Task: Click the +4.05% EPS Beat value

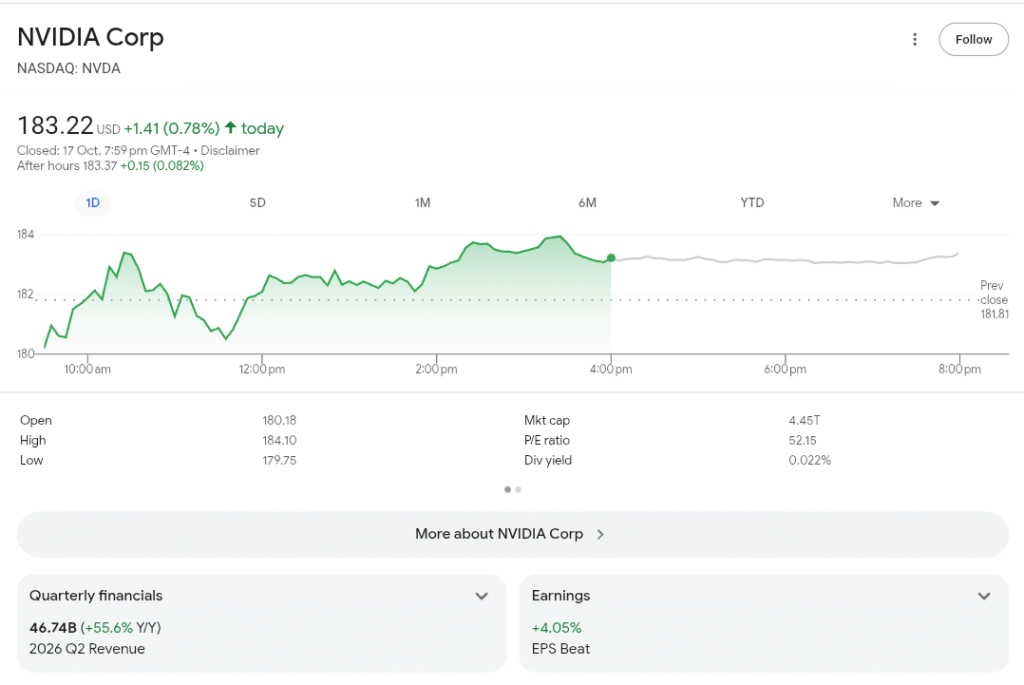Action: (556, 628)
